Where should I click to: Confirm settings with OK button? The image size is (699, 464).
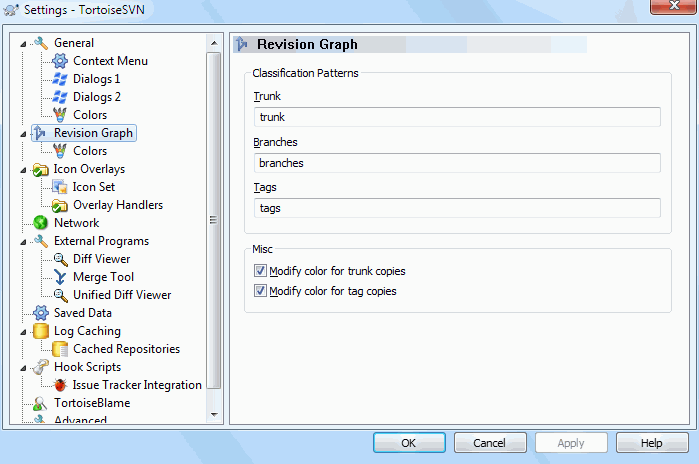(409, 443)
